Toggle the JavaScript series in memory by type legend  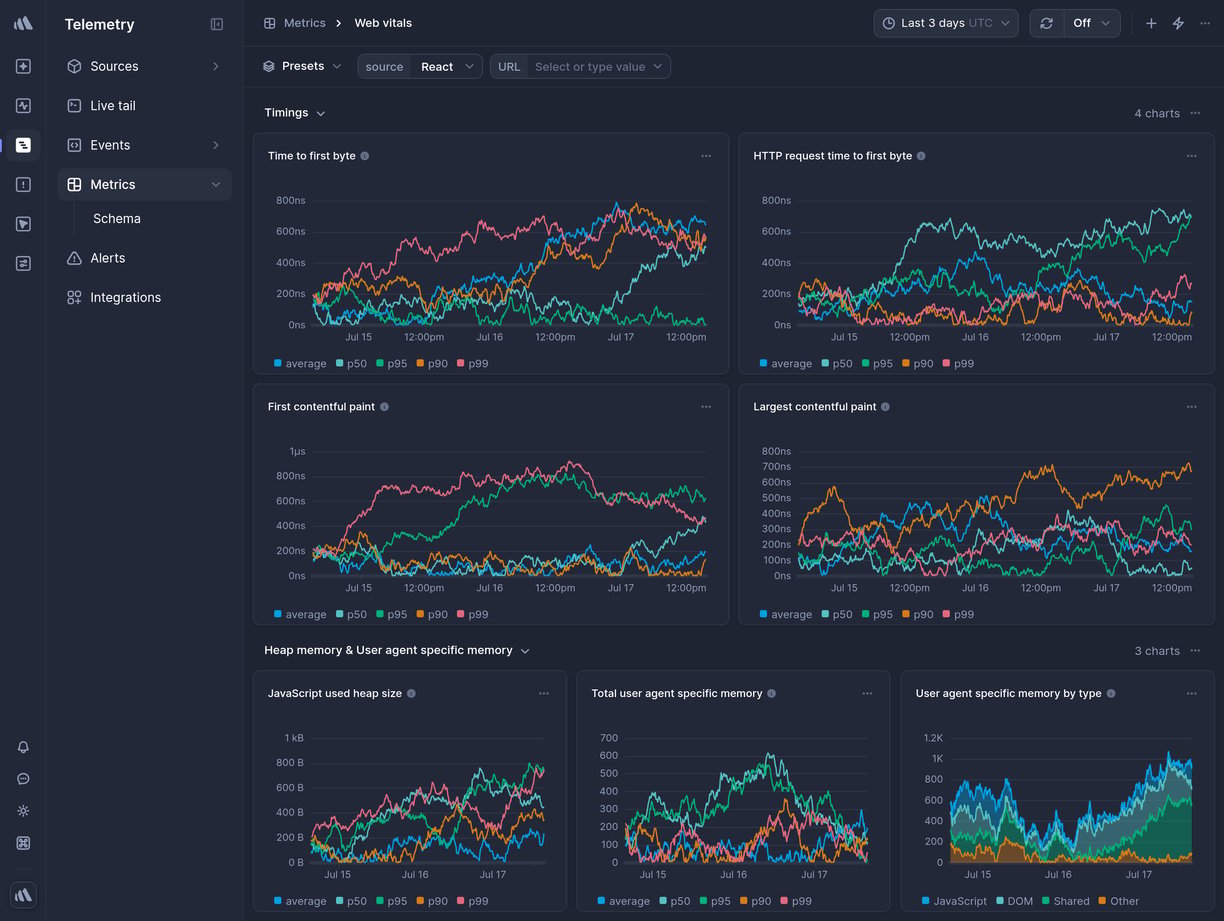(954, 901)
